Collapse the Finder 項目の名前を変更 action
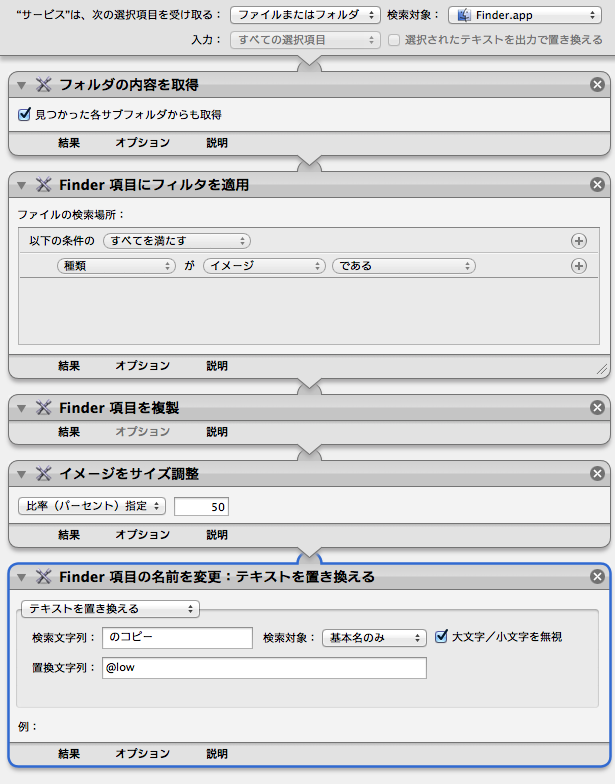 click(21, 577)
